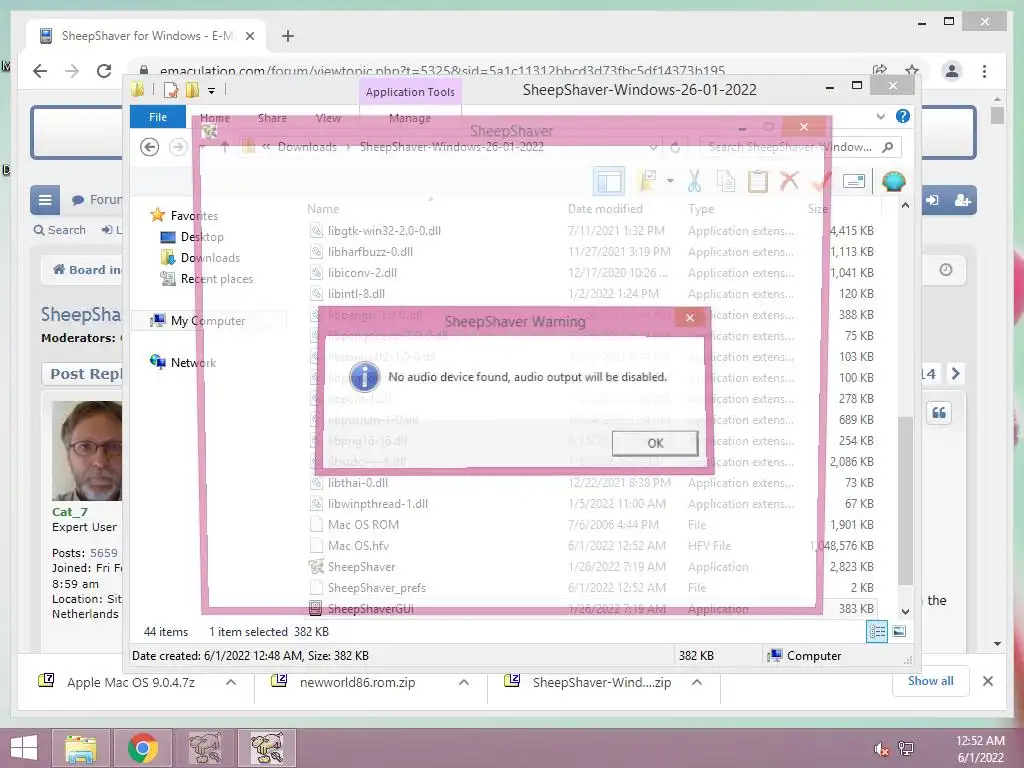Toggle the navigation pane toolbar icon
Image resolution: width=1024 pixels, height=768 pixels.
[x=609, y=181]
